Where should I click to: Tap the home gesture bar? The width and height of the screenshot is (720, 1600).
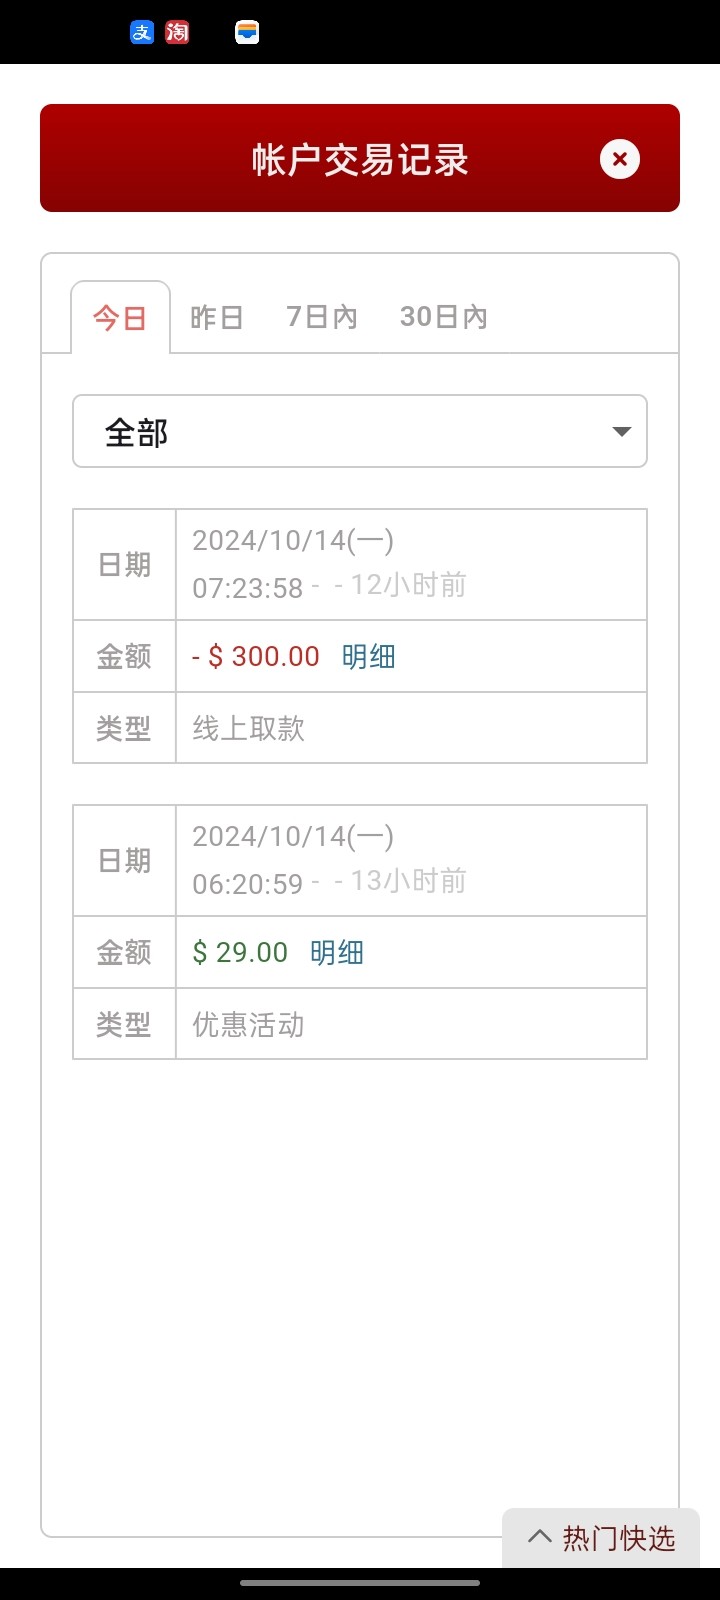tap(360, 1583)
